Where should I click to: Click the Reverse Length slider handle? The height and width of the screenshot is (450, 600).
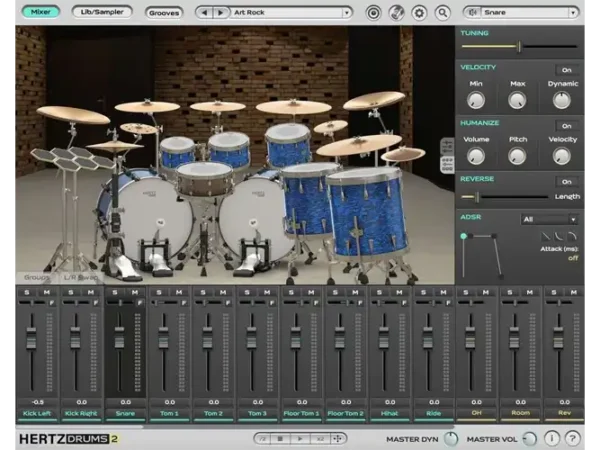pyautogui.click(x=478, y=197)
